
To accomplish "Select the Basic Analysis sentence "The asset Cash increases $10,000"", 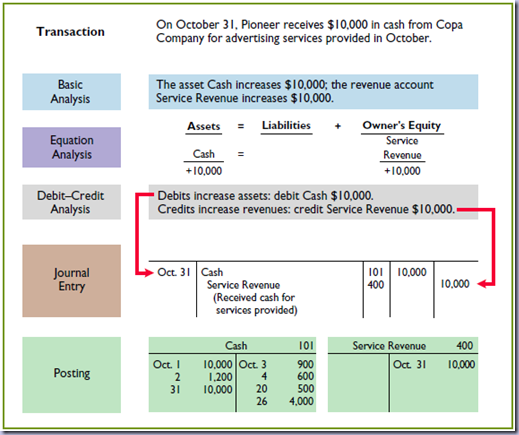I will click(241, 85).
